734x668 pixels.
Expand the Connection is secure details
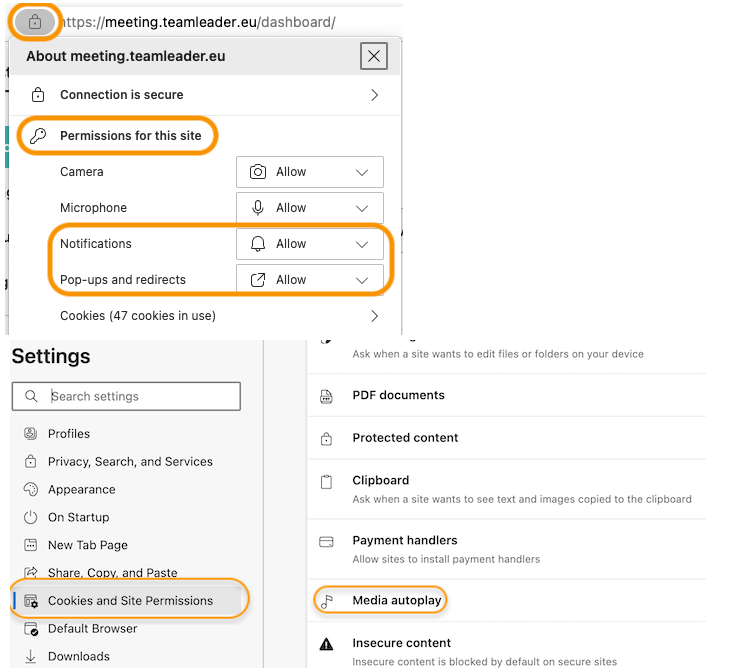(205, 95)
